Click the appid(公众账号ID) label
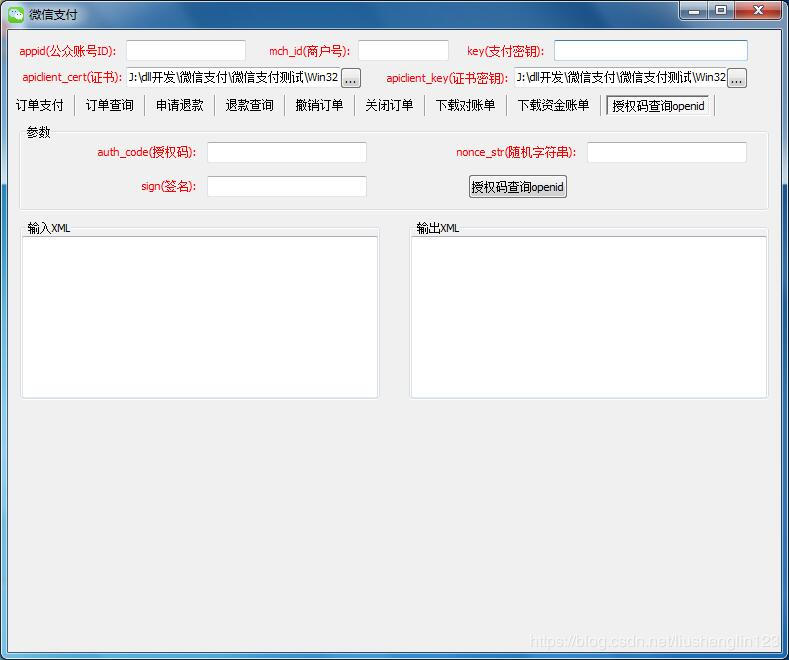The width and height of the screenshot is (789, 660). [x=67, y=51]
